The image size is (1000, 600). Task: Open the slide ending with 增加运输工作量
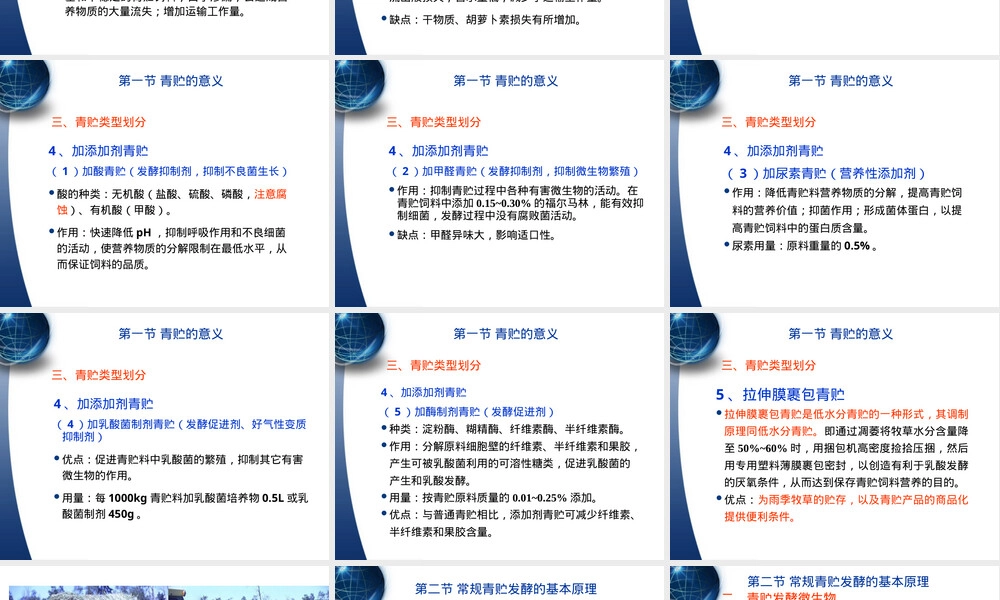click(x=165, y=27)
